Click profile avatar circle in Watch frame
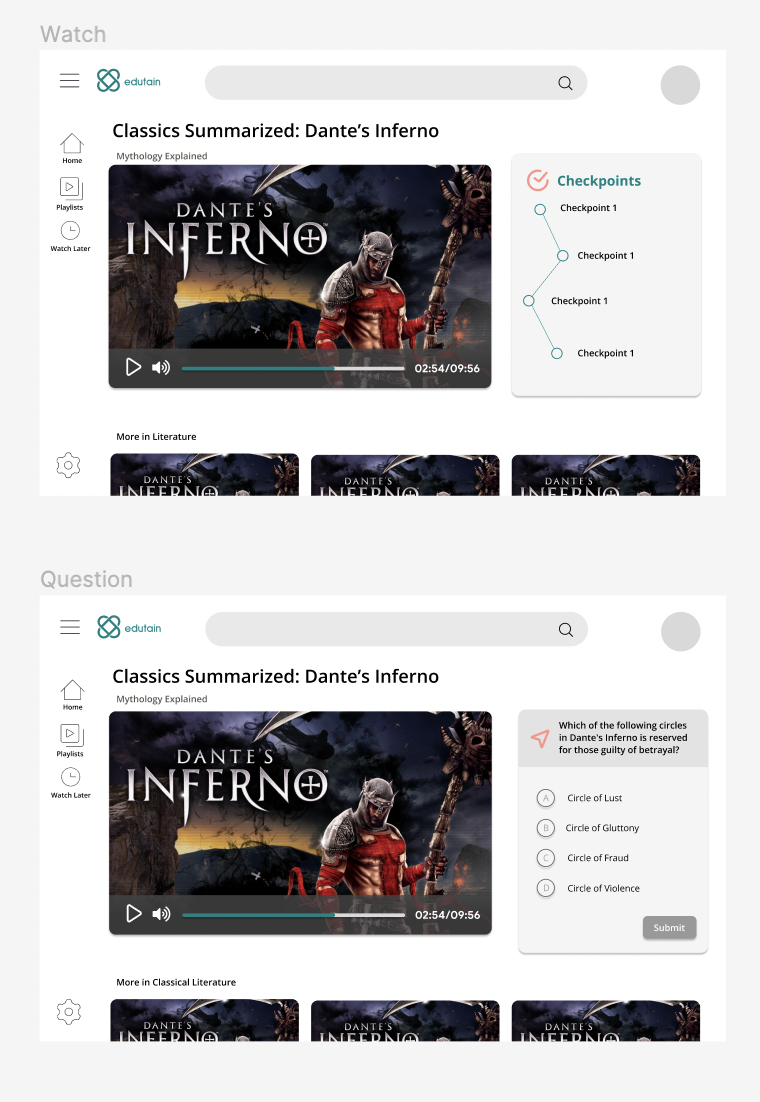Image resolution: width=760 pixels, height=1102 pixels. (680, 85)
